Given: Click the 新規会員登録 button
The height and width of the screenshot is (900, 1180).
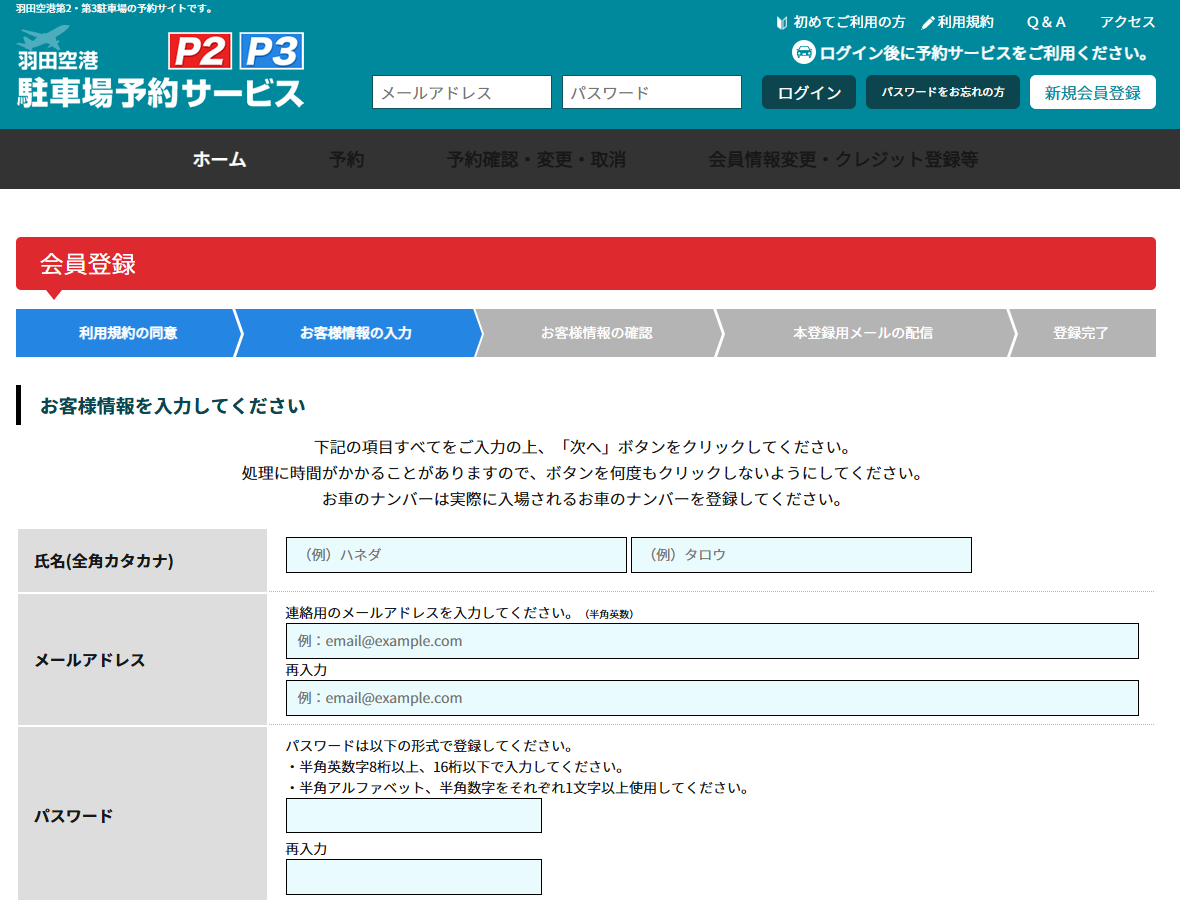Looking at the screenshot, I should click(x=1092, y=92).
